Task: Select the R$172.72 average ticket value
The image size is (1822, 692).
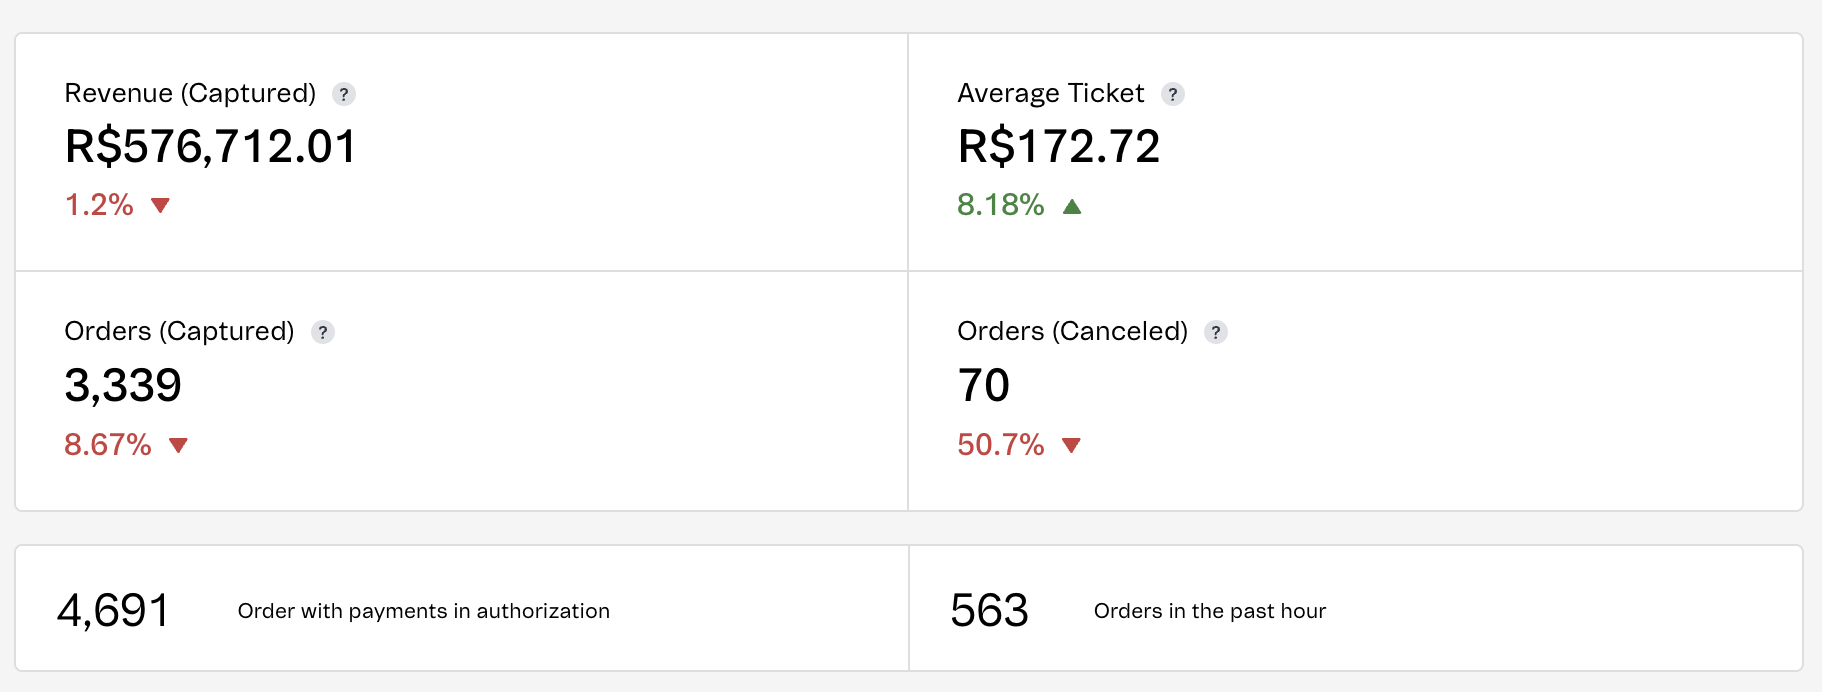Action: pyautogui.click(x=1059, y=147)
